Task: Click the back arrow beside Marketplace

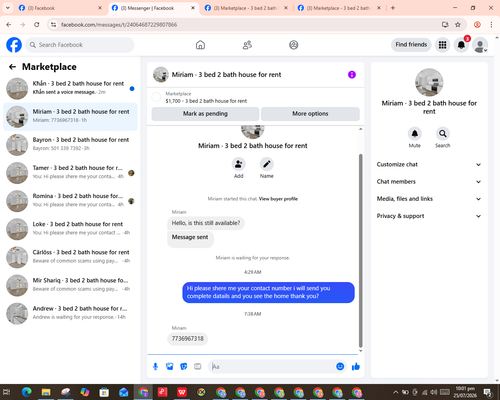Action: pos(12,67)
